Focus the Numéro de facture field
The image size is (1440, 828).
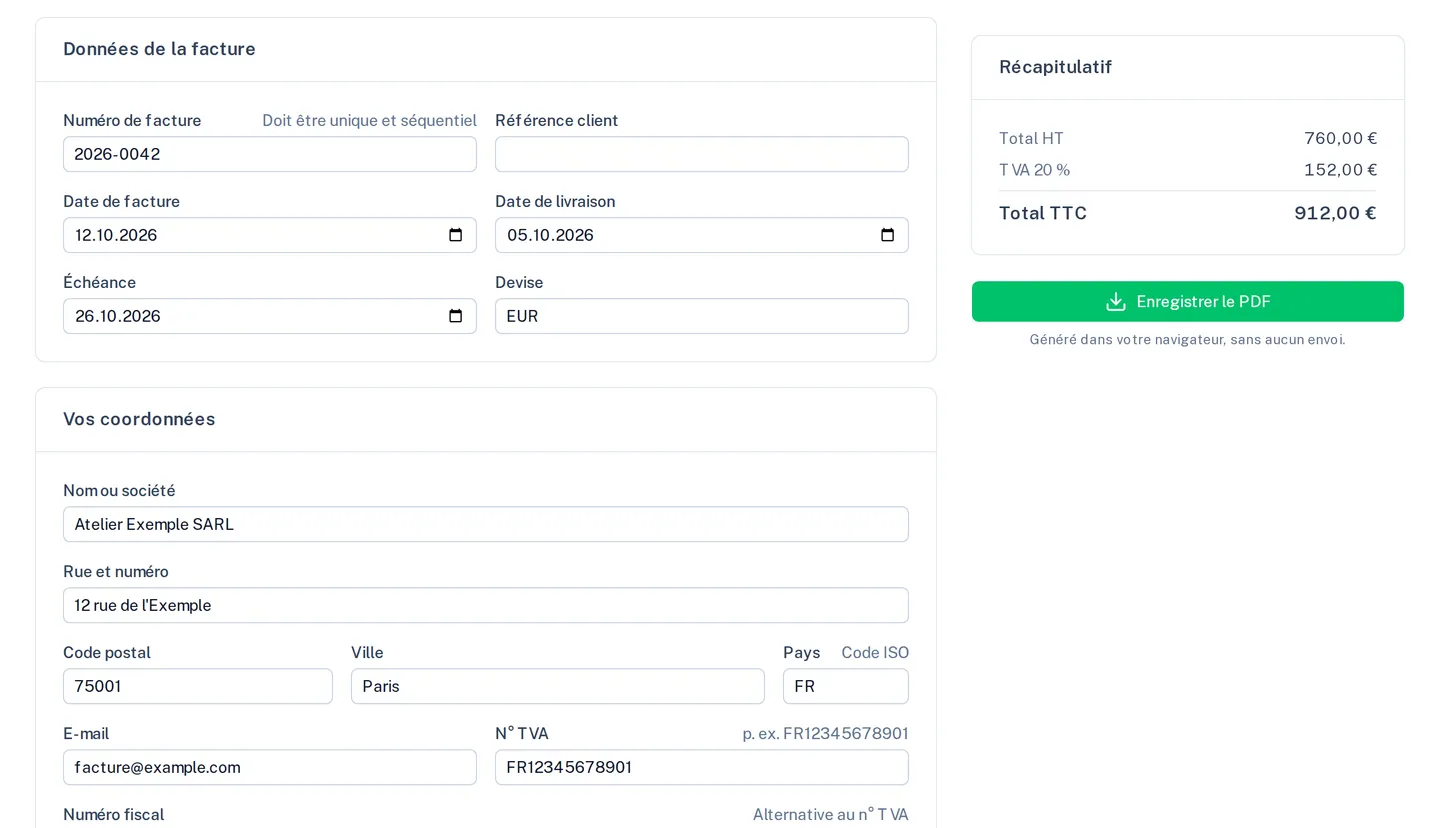click(270, 154)
